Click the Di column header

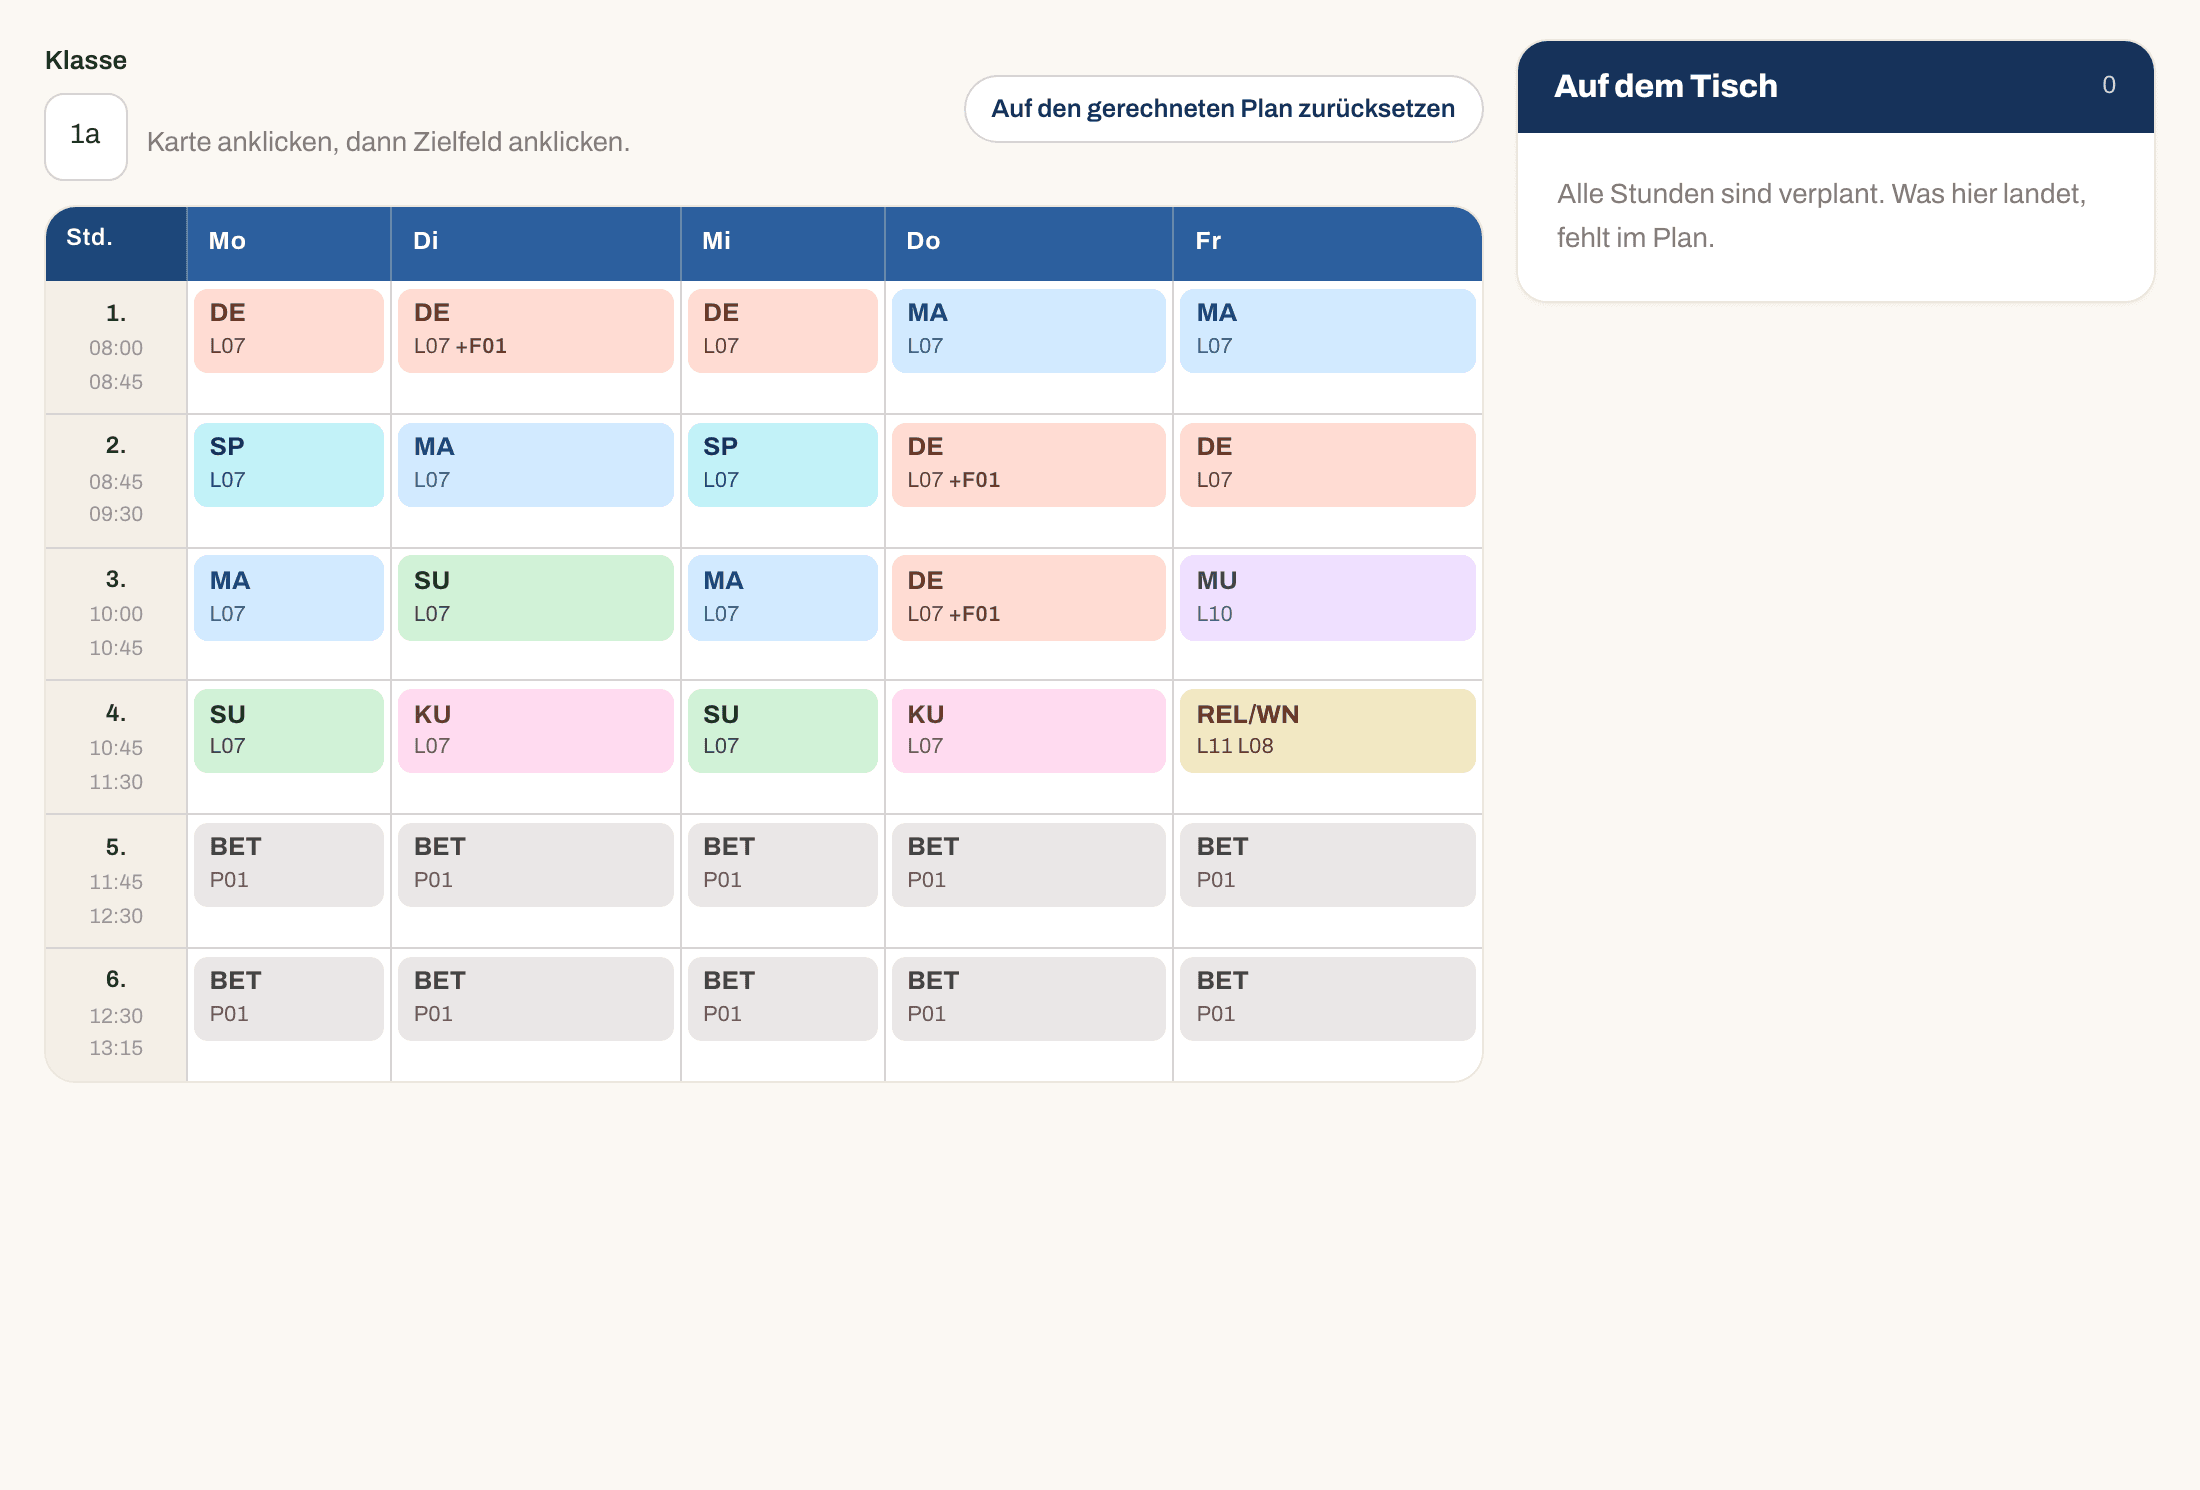pyautogui.click(x=536, y=242)
